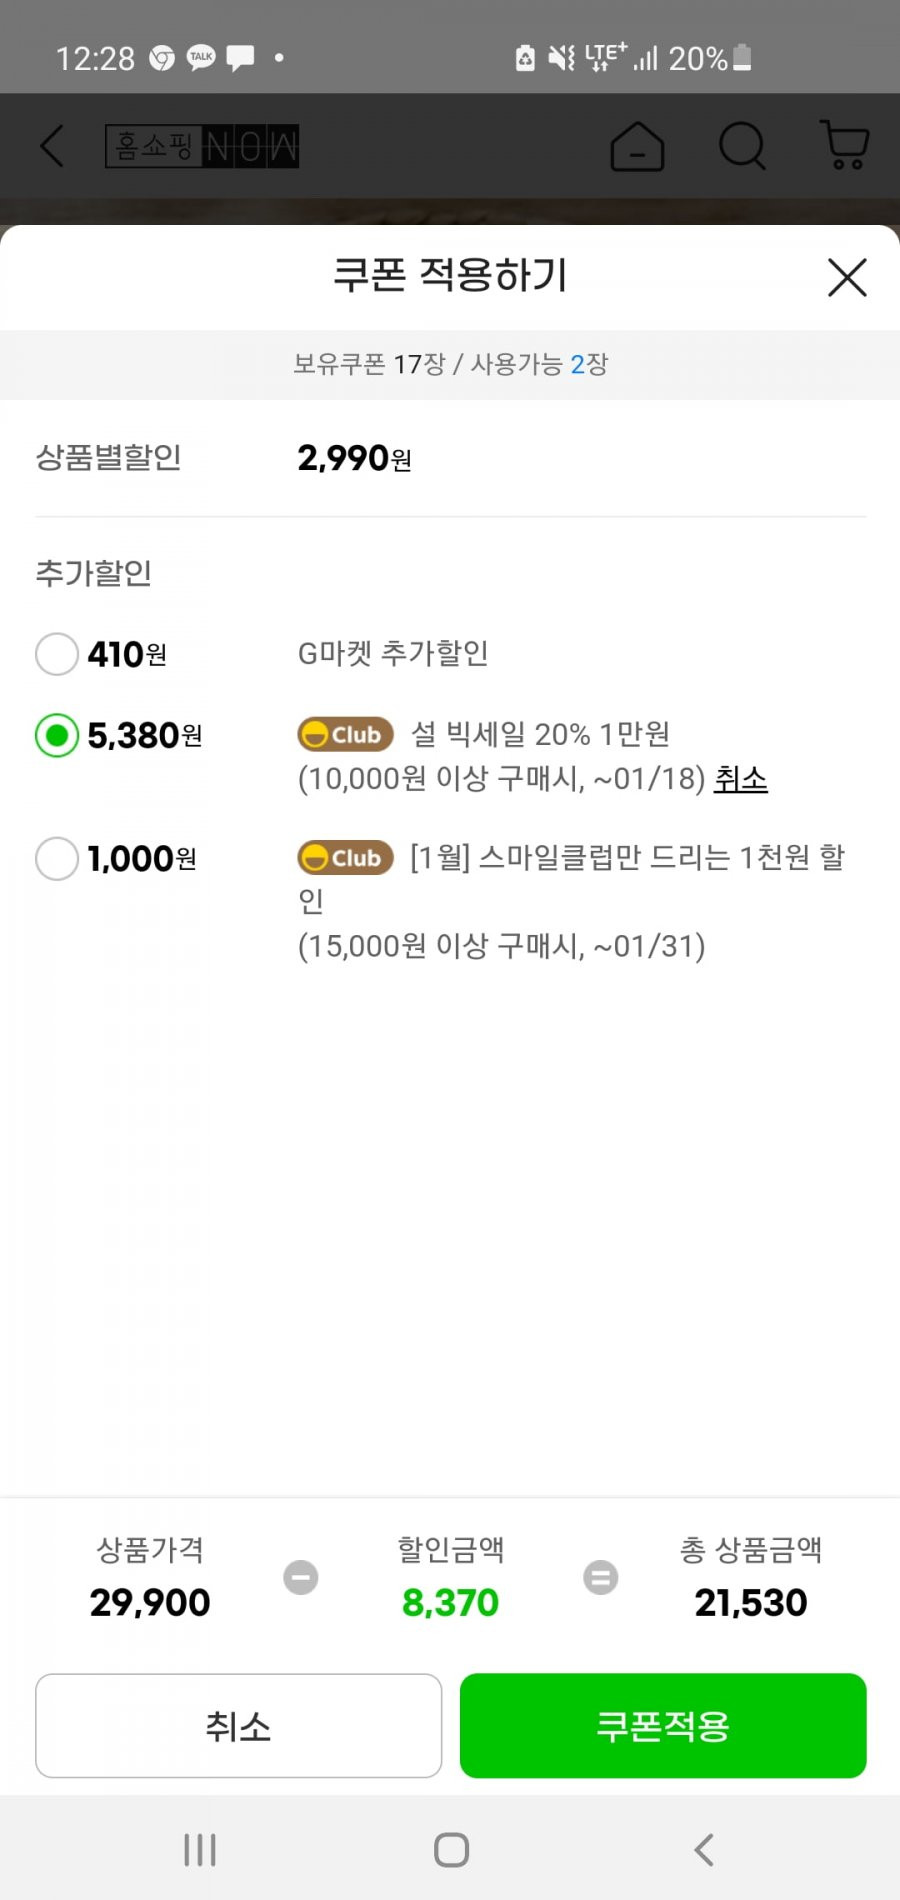The image size is (900, 1900).
Task: Tap Android back navigation button
Action: (x=704, y=1849)
